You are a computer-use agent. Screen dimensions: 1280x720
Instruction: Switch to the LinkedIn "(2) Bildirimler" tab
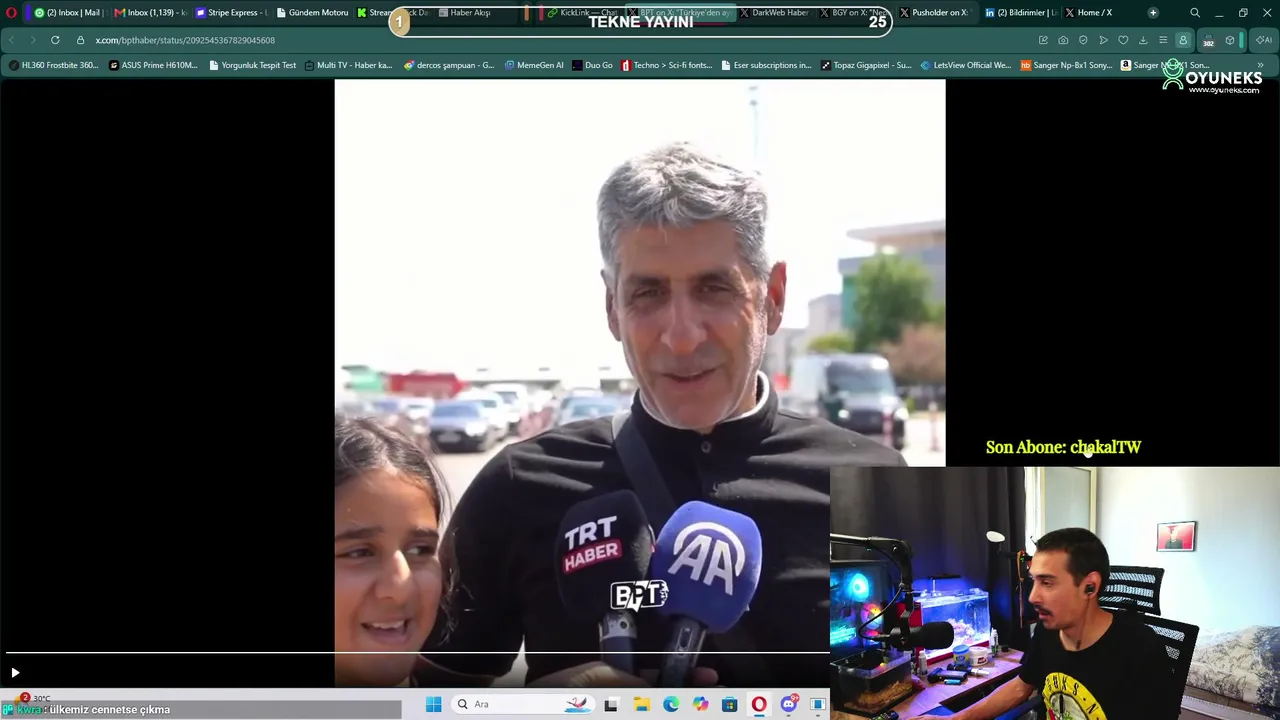1020,13
